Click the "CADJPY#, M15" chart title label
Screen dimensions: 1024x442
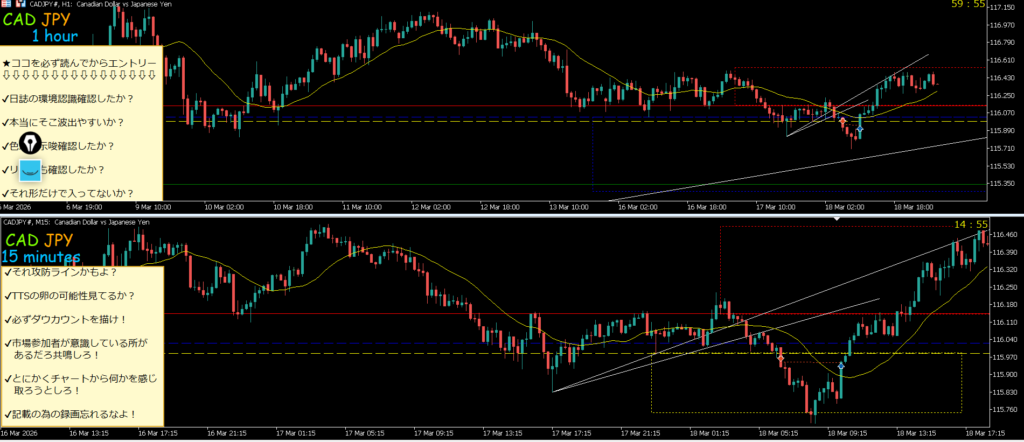[x=28, y=222]
